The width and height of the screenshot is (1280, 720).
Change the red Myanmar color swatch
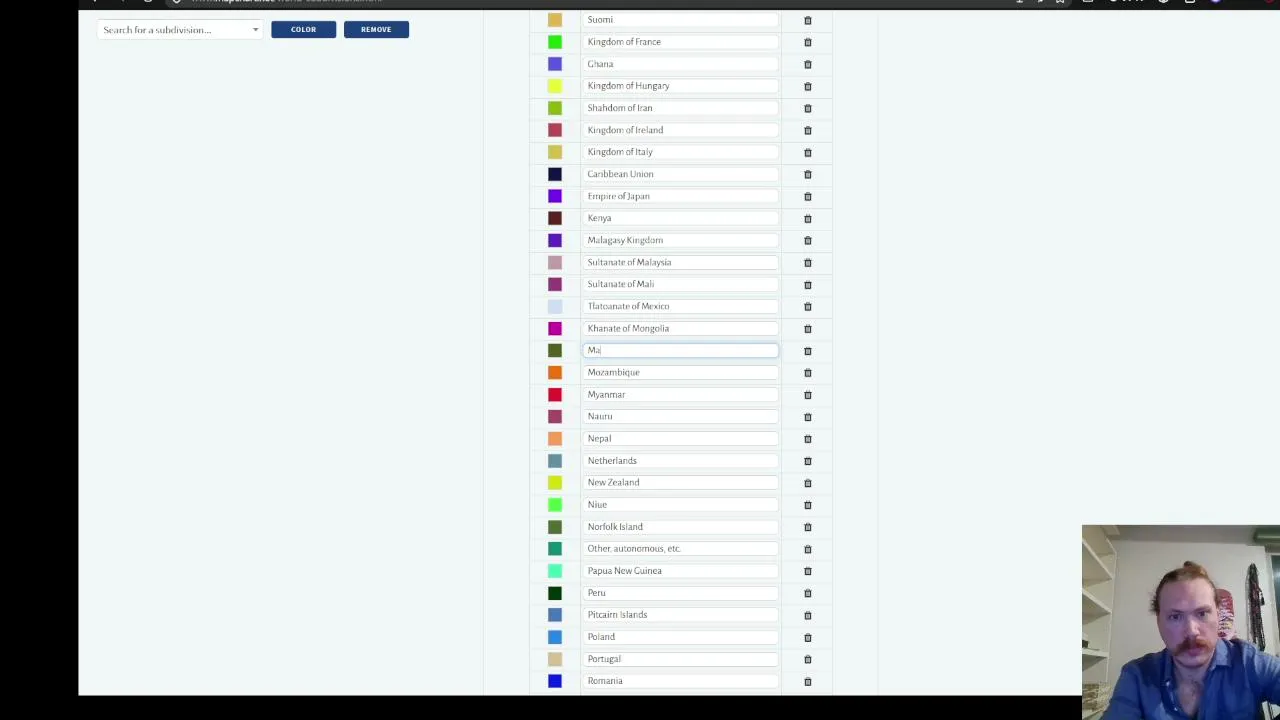pyautogui.click(x=555, y=394)
